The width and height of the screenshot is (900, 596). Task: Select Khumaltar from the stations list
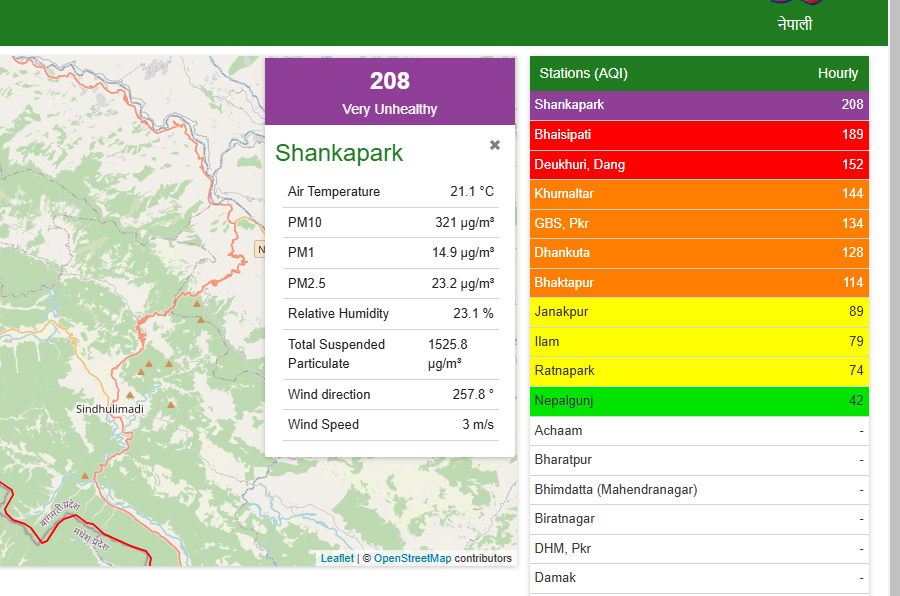click(698, 194)
